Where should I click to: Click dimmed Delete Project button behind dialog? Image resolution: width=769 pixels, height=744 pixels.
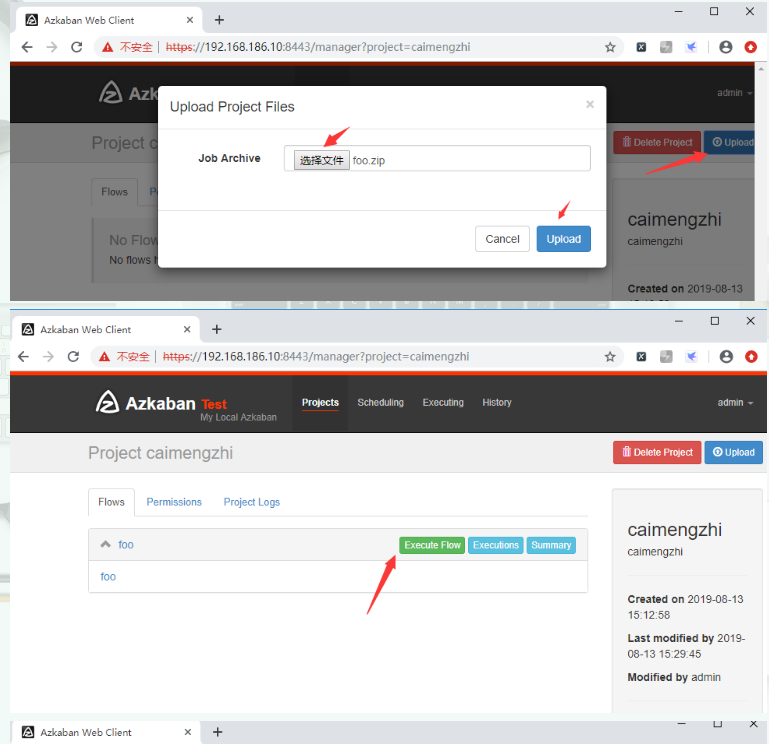[x=657, y=142]
